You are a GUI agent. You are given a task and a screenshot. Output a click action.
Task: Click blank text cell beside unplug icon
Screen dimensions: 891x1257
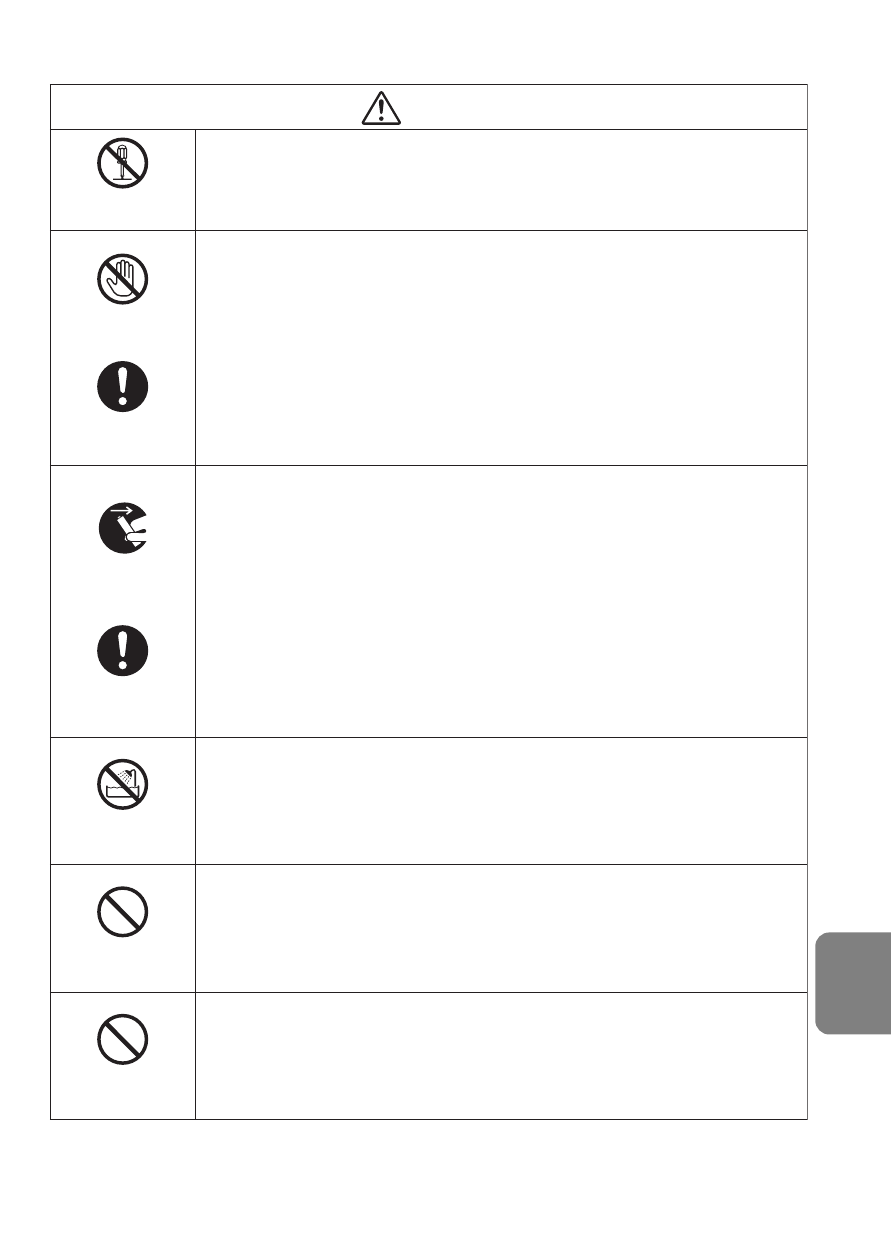(502, 601)
